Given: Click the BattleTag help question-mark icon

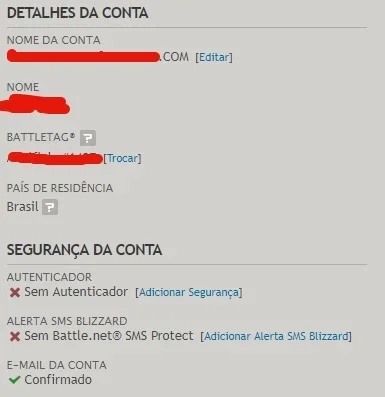Looking at the screenshot, I should tap(88, 138).
